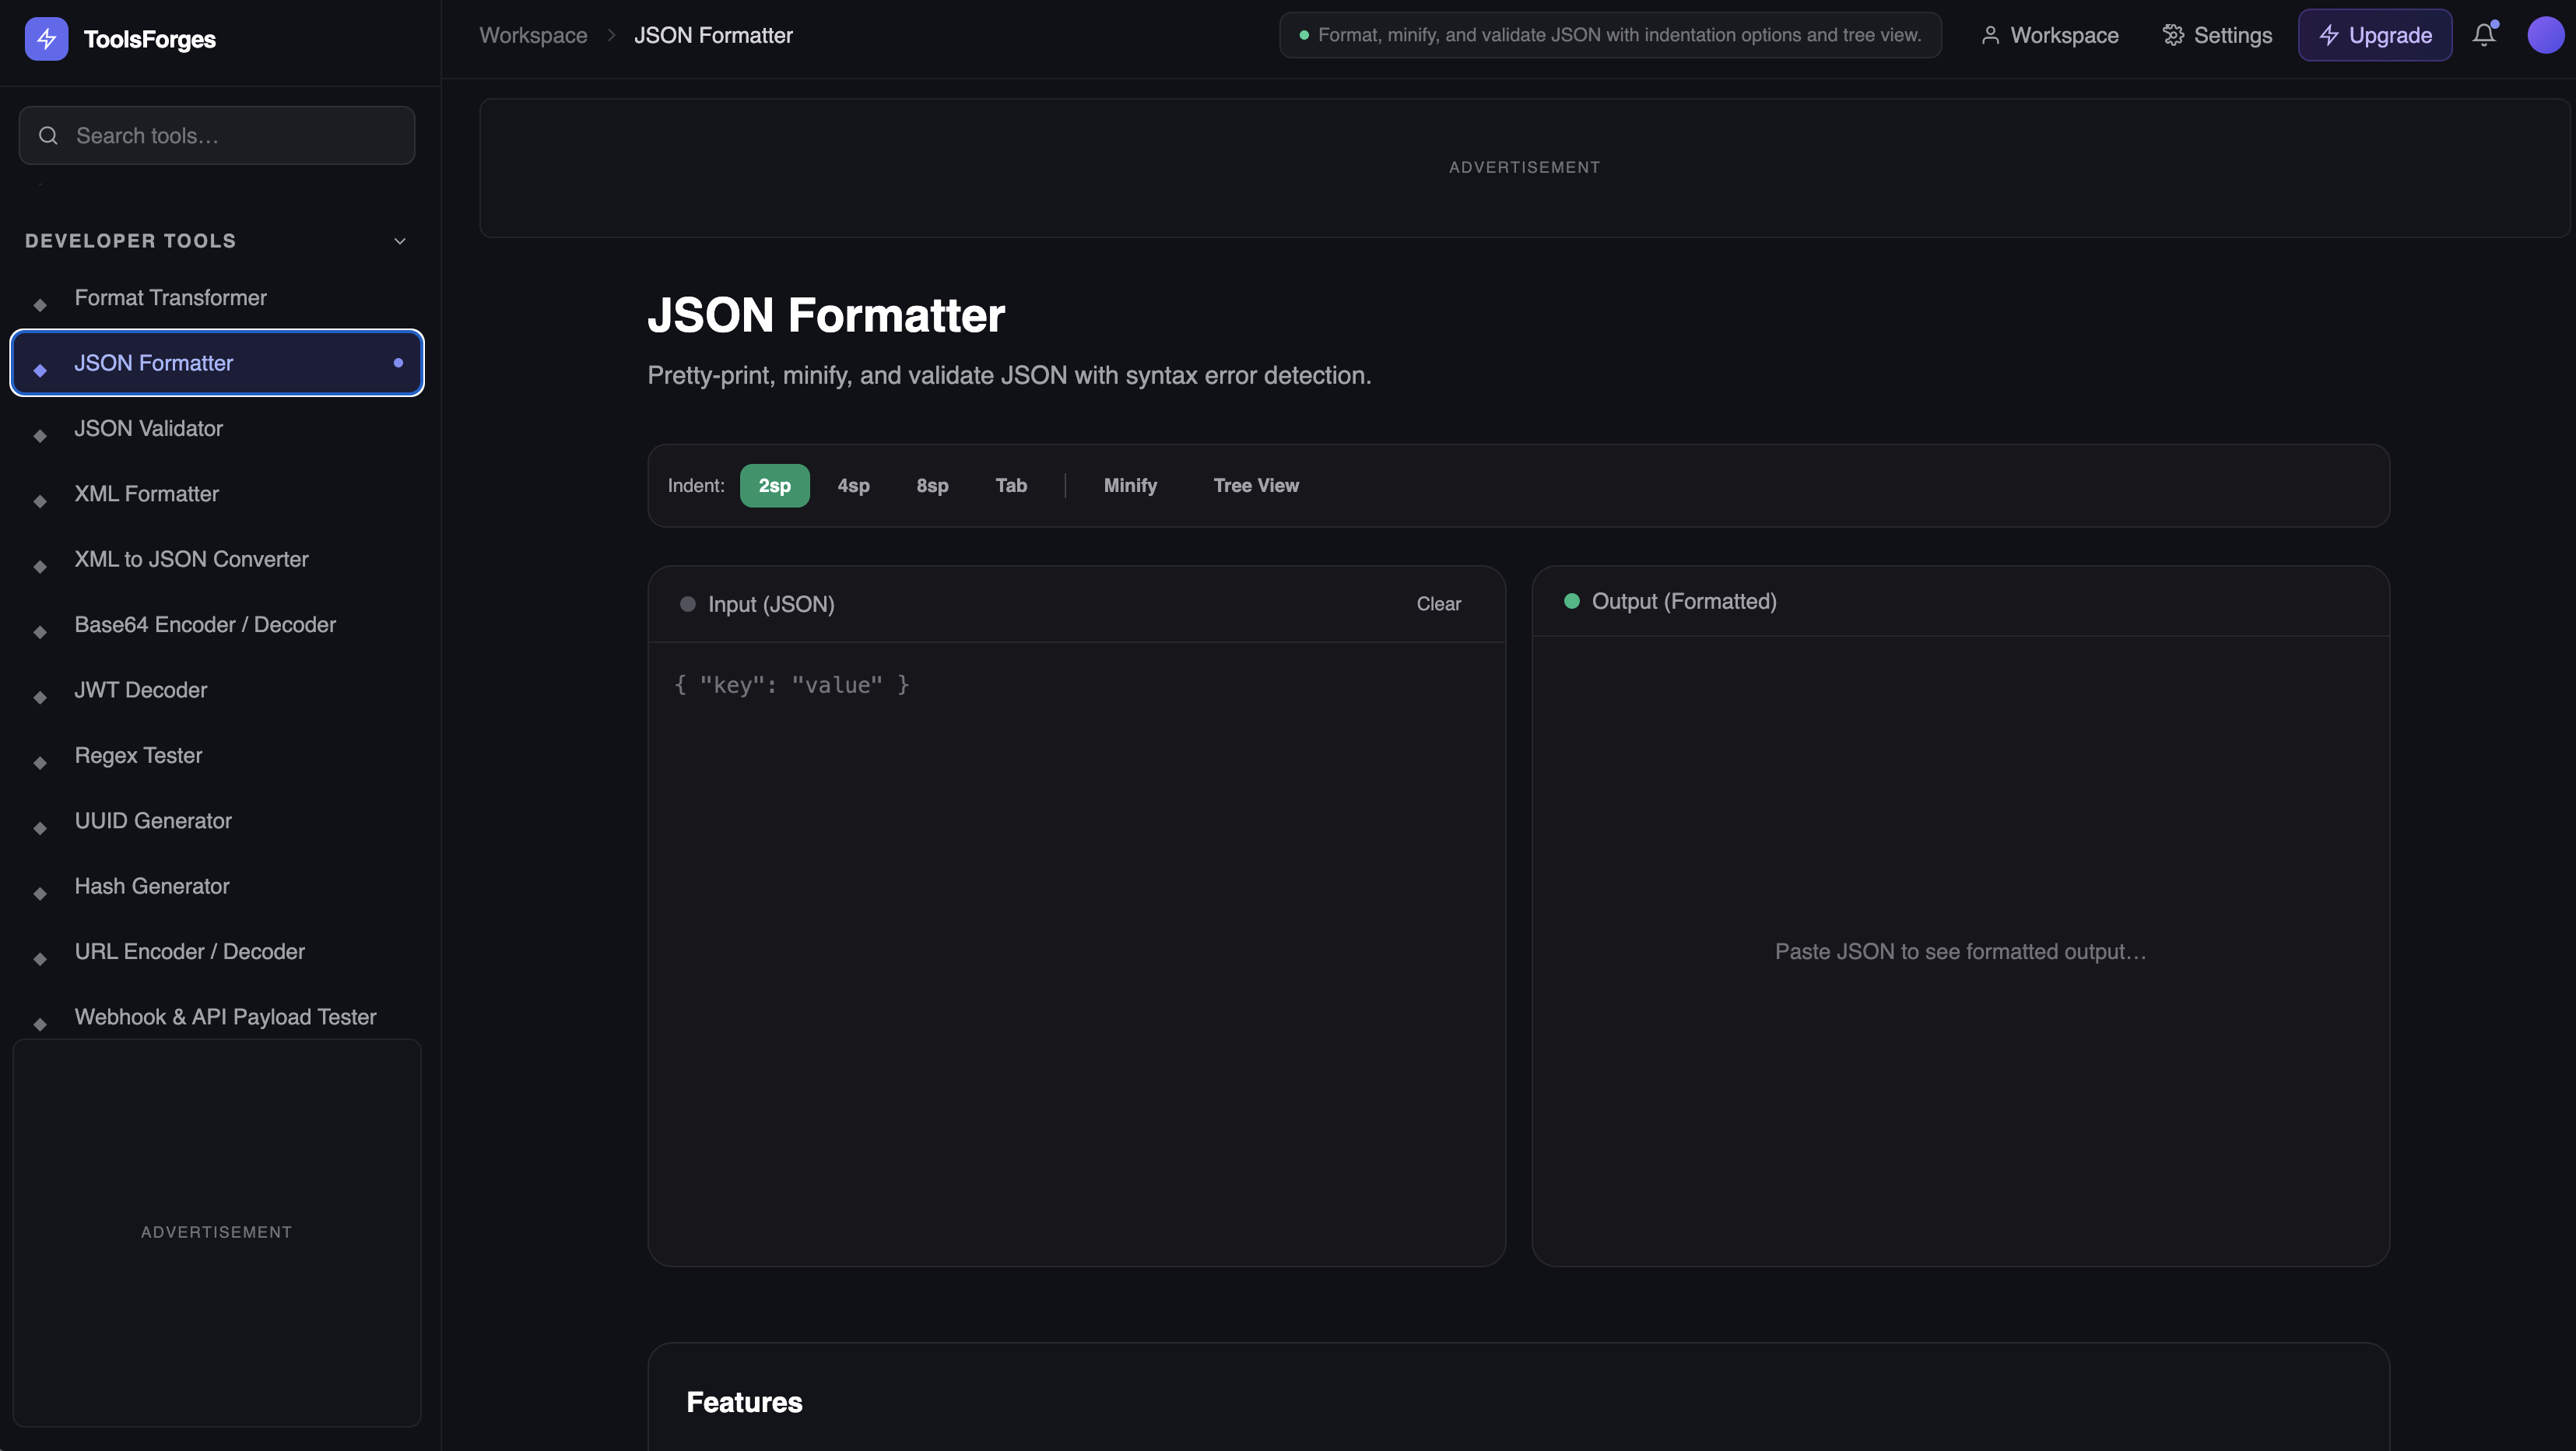The image size is (2576, 1451).
Task: Click diamond icon beside Base64 Encoder / Decoder
Action: (40, 632)
